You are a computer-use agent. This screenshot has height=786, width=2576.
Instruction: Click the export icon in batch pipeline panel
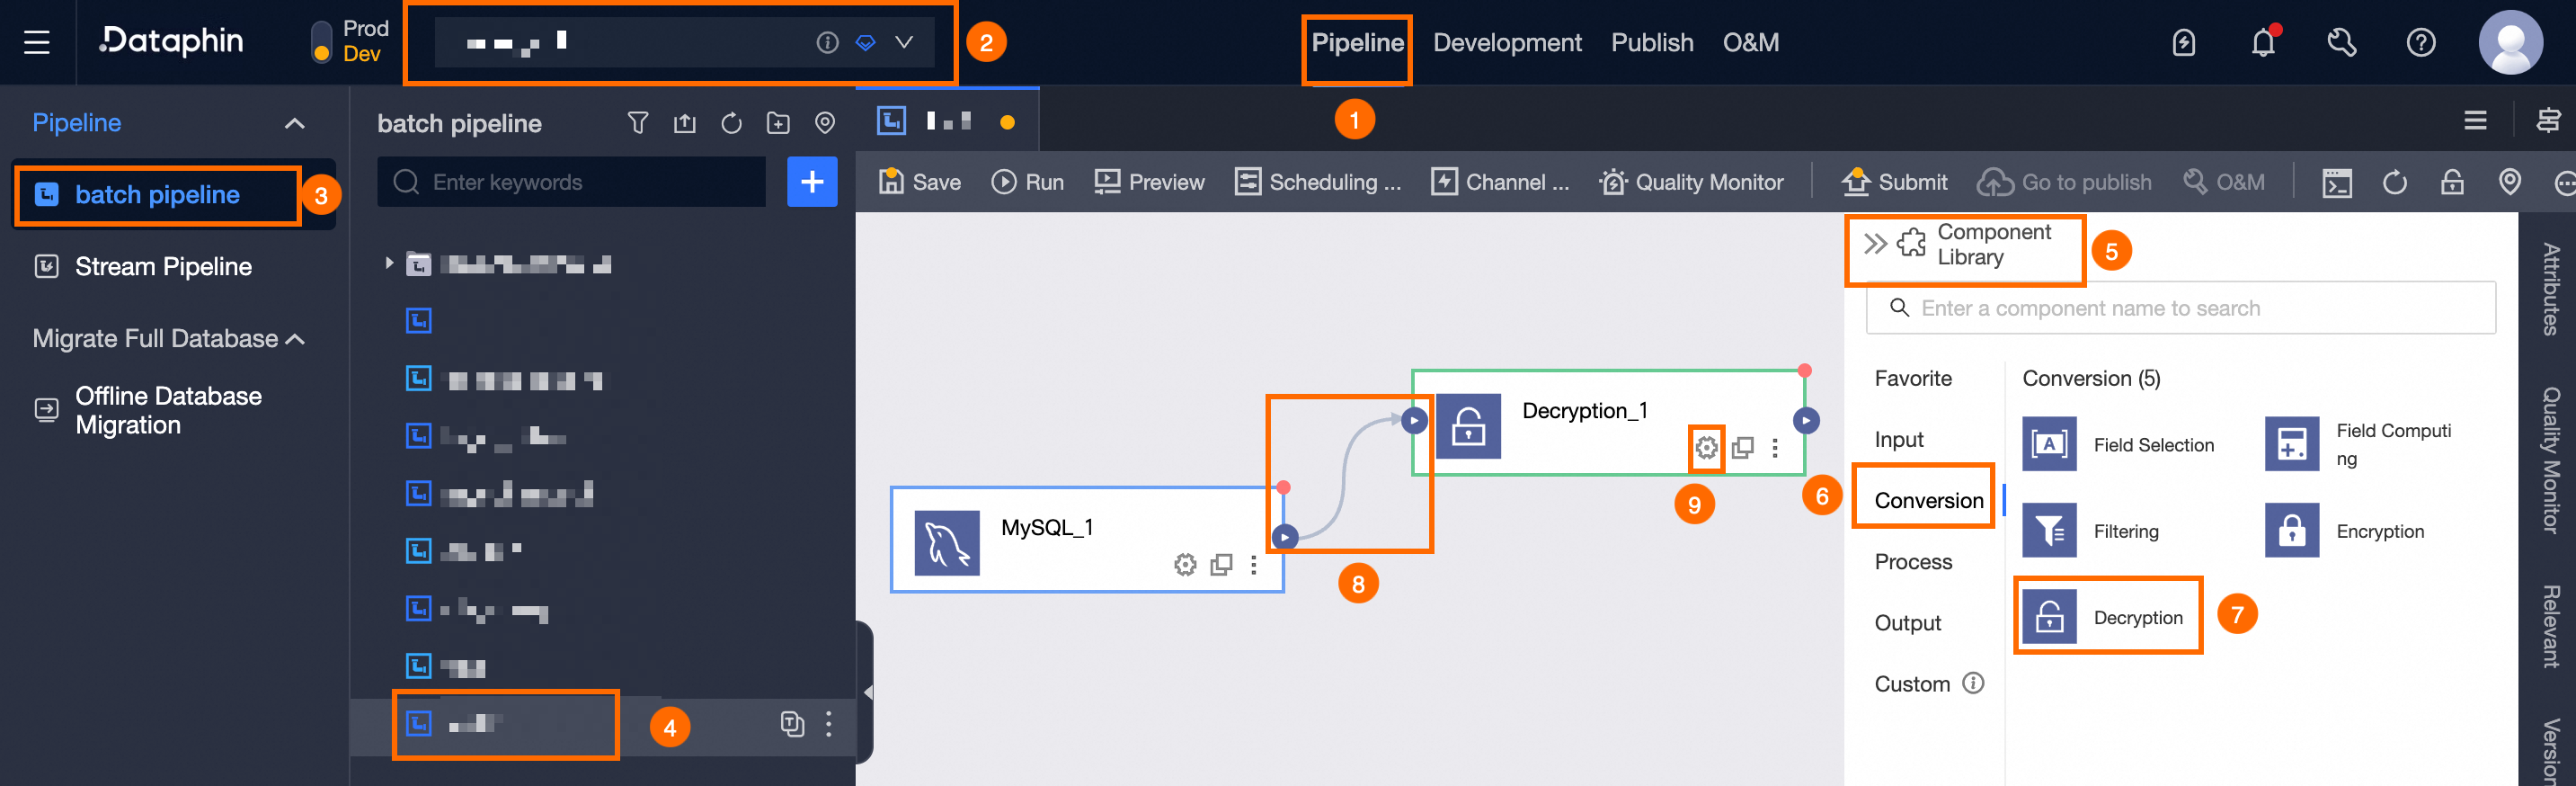[685, 123]
